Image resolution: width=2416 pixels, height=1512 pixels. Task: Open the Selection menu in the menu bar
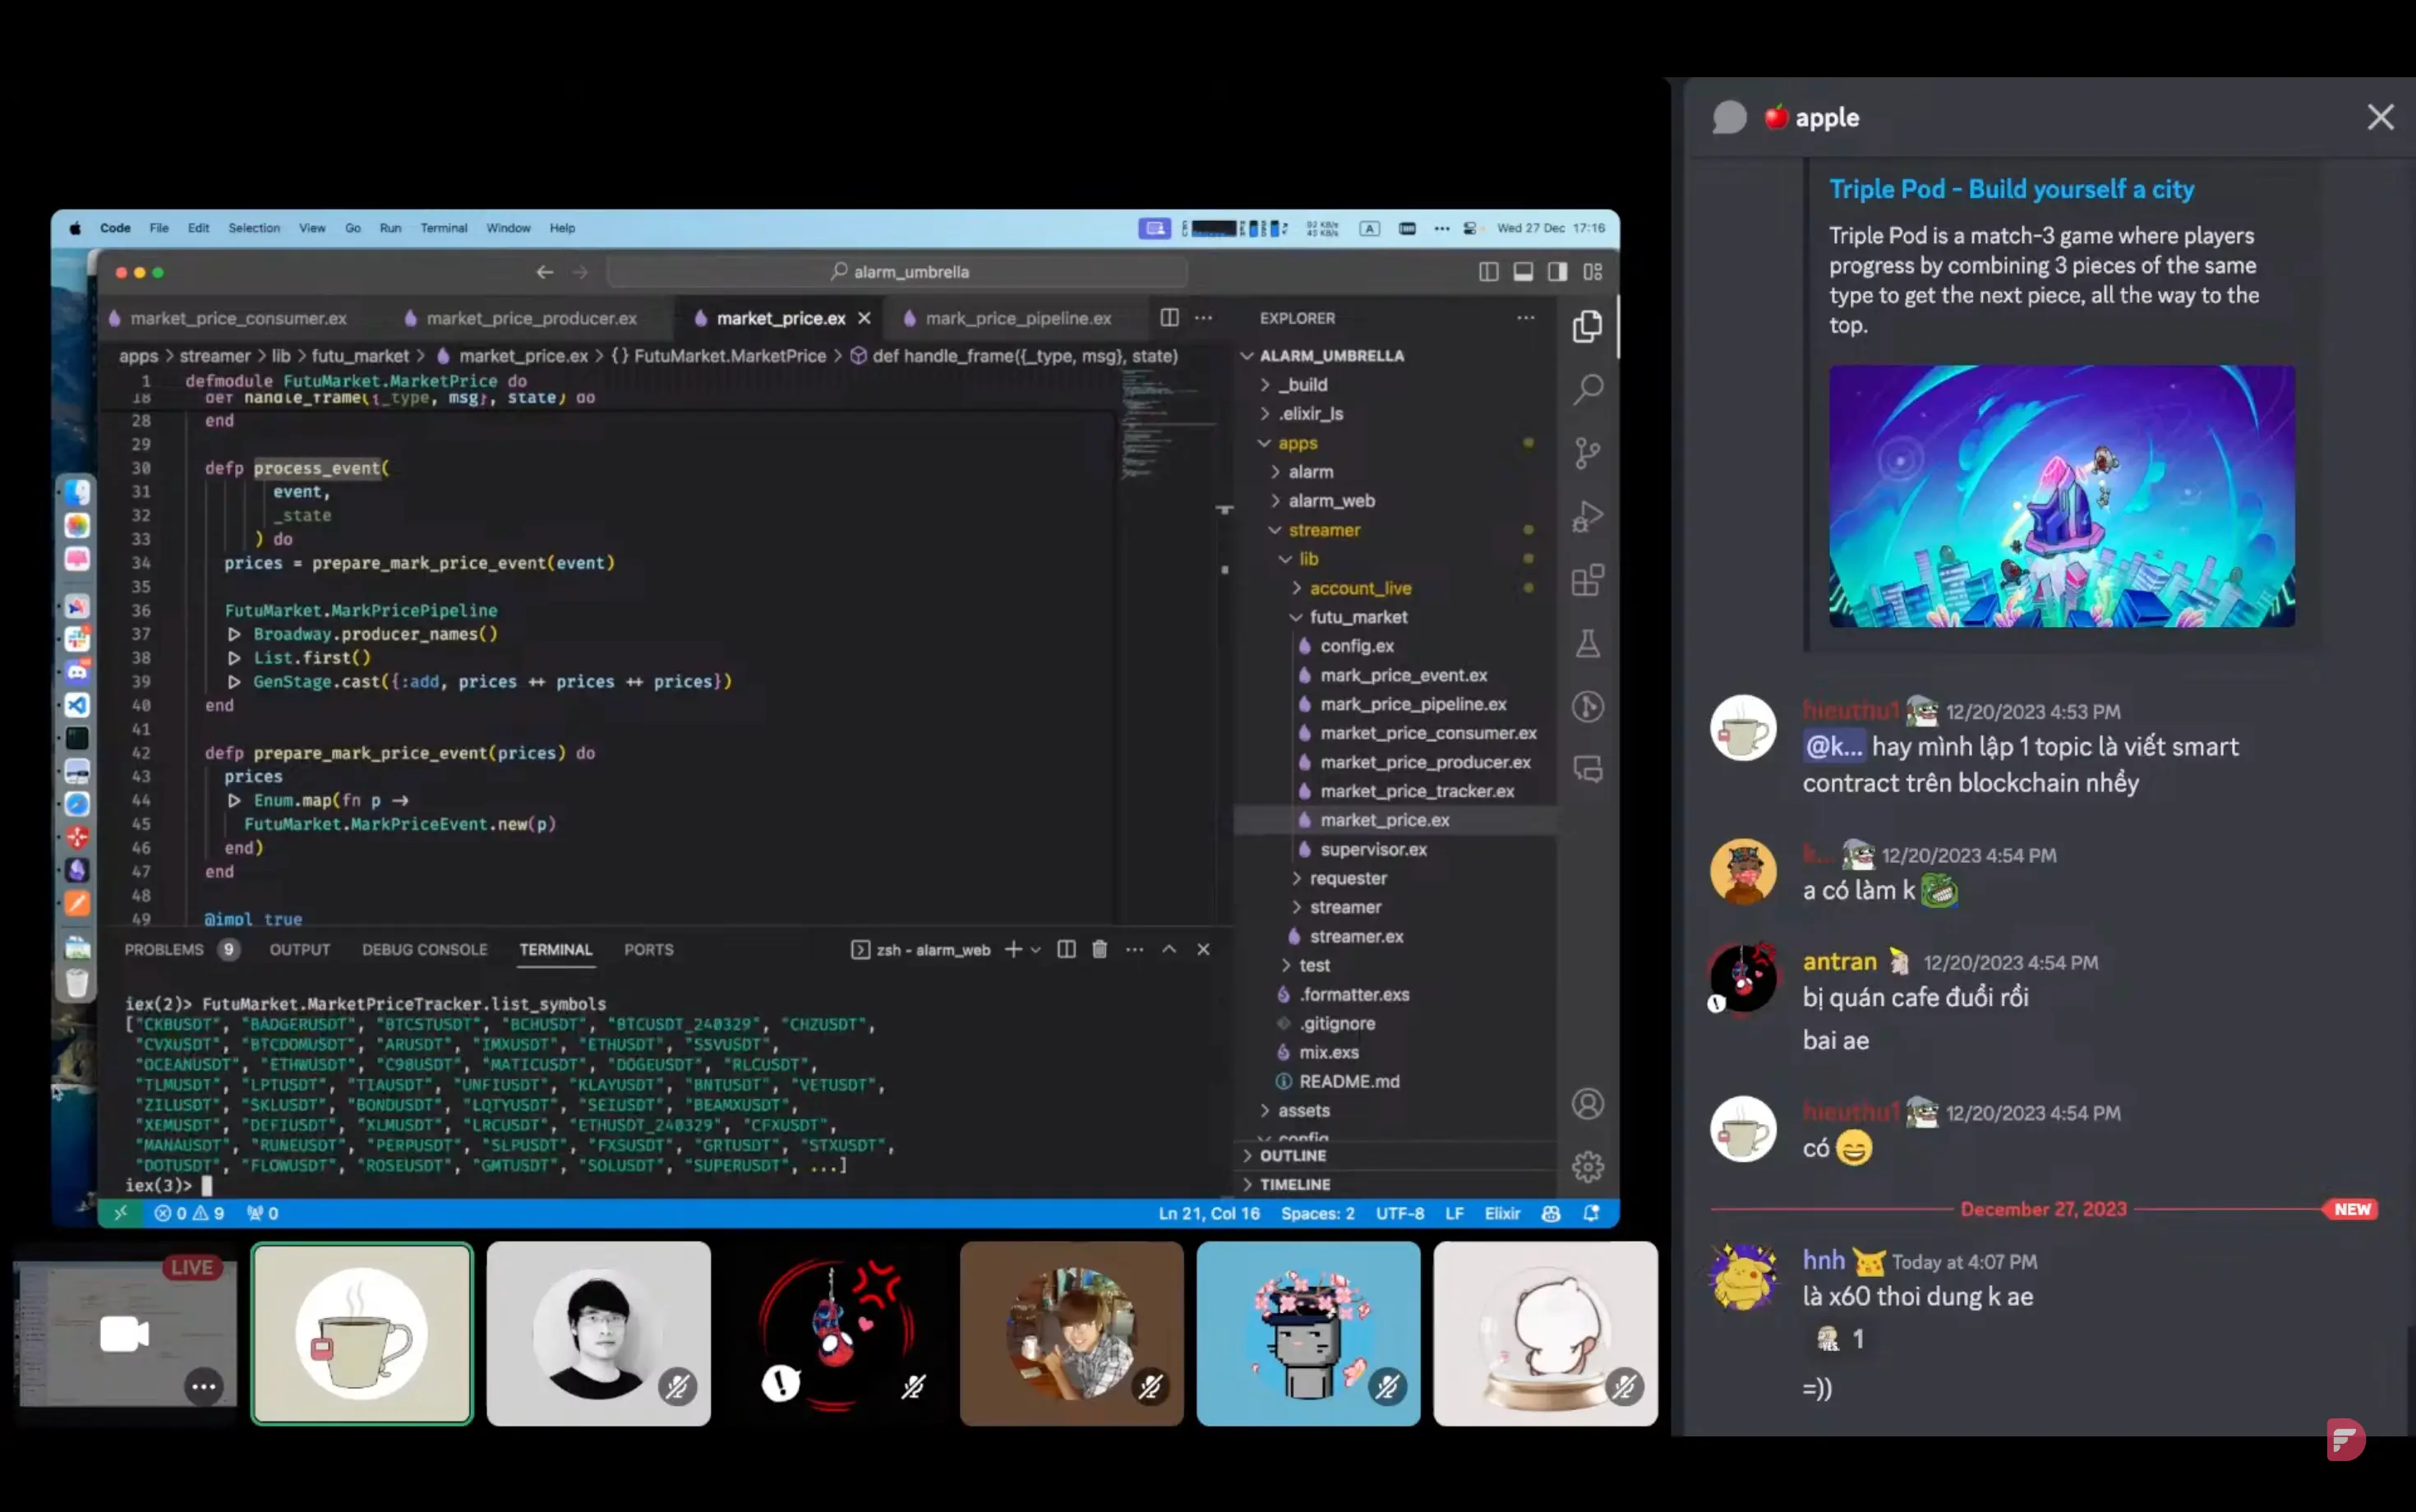click(x=254, y=228)
